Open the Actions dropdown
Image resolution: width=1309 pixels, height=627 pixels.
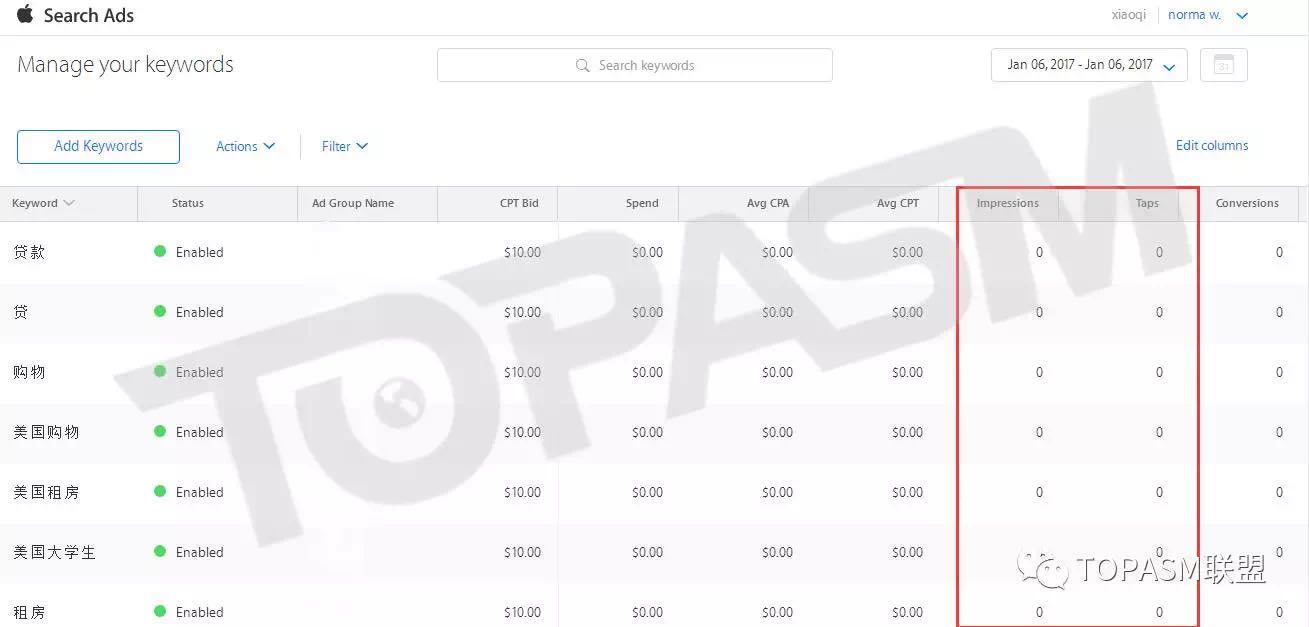click(245, 146)
